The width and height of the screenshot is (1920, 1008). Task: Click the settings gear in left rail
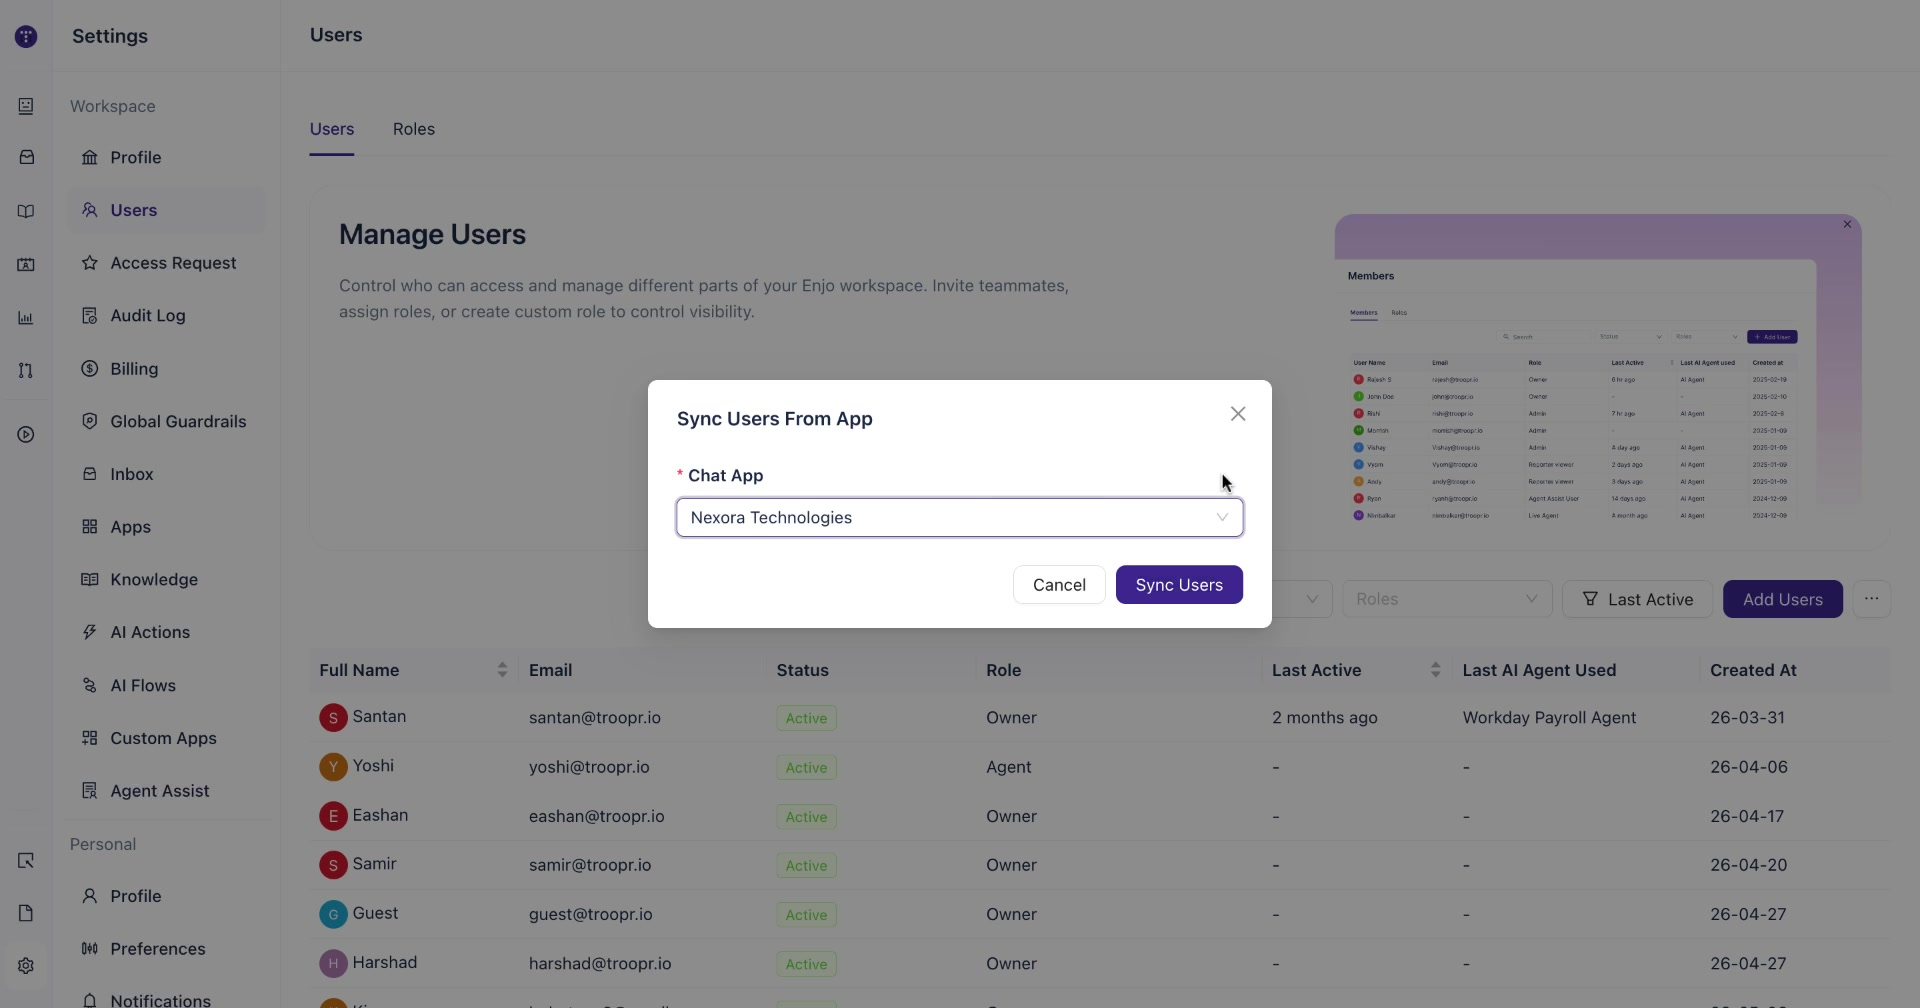point(26,966)
